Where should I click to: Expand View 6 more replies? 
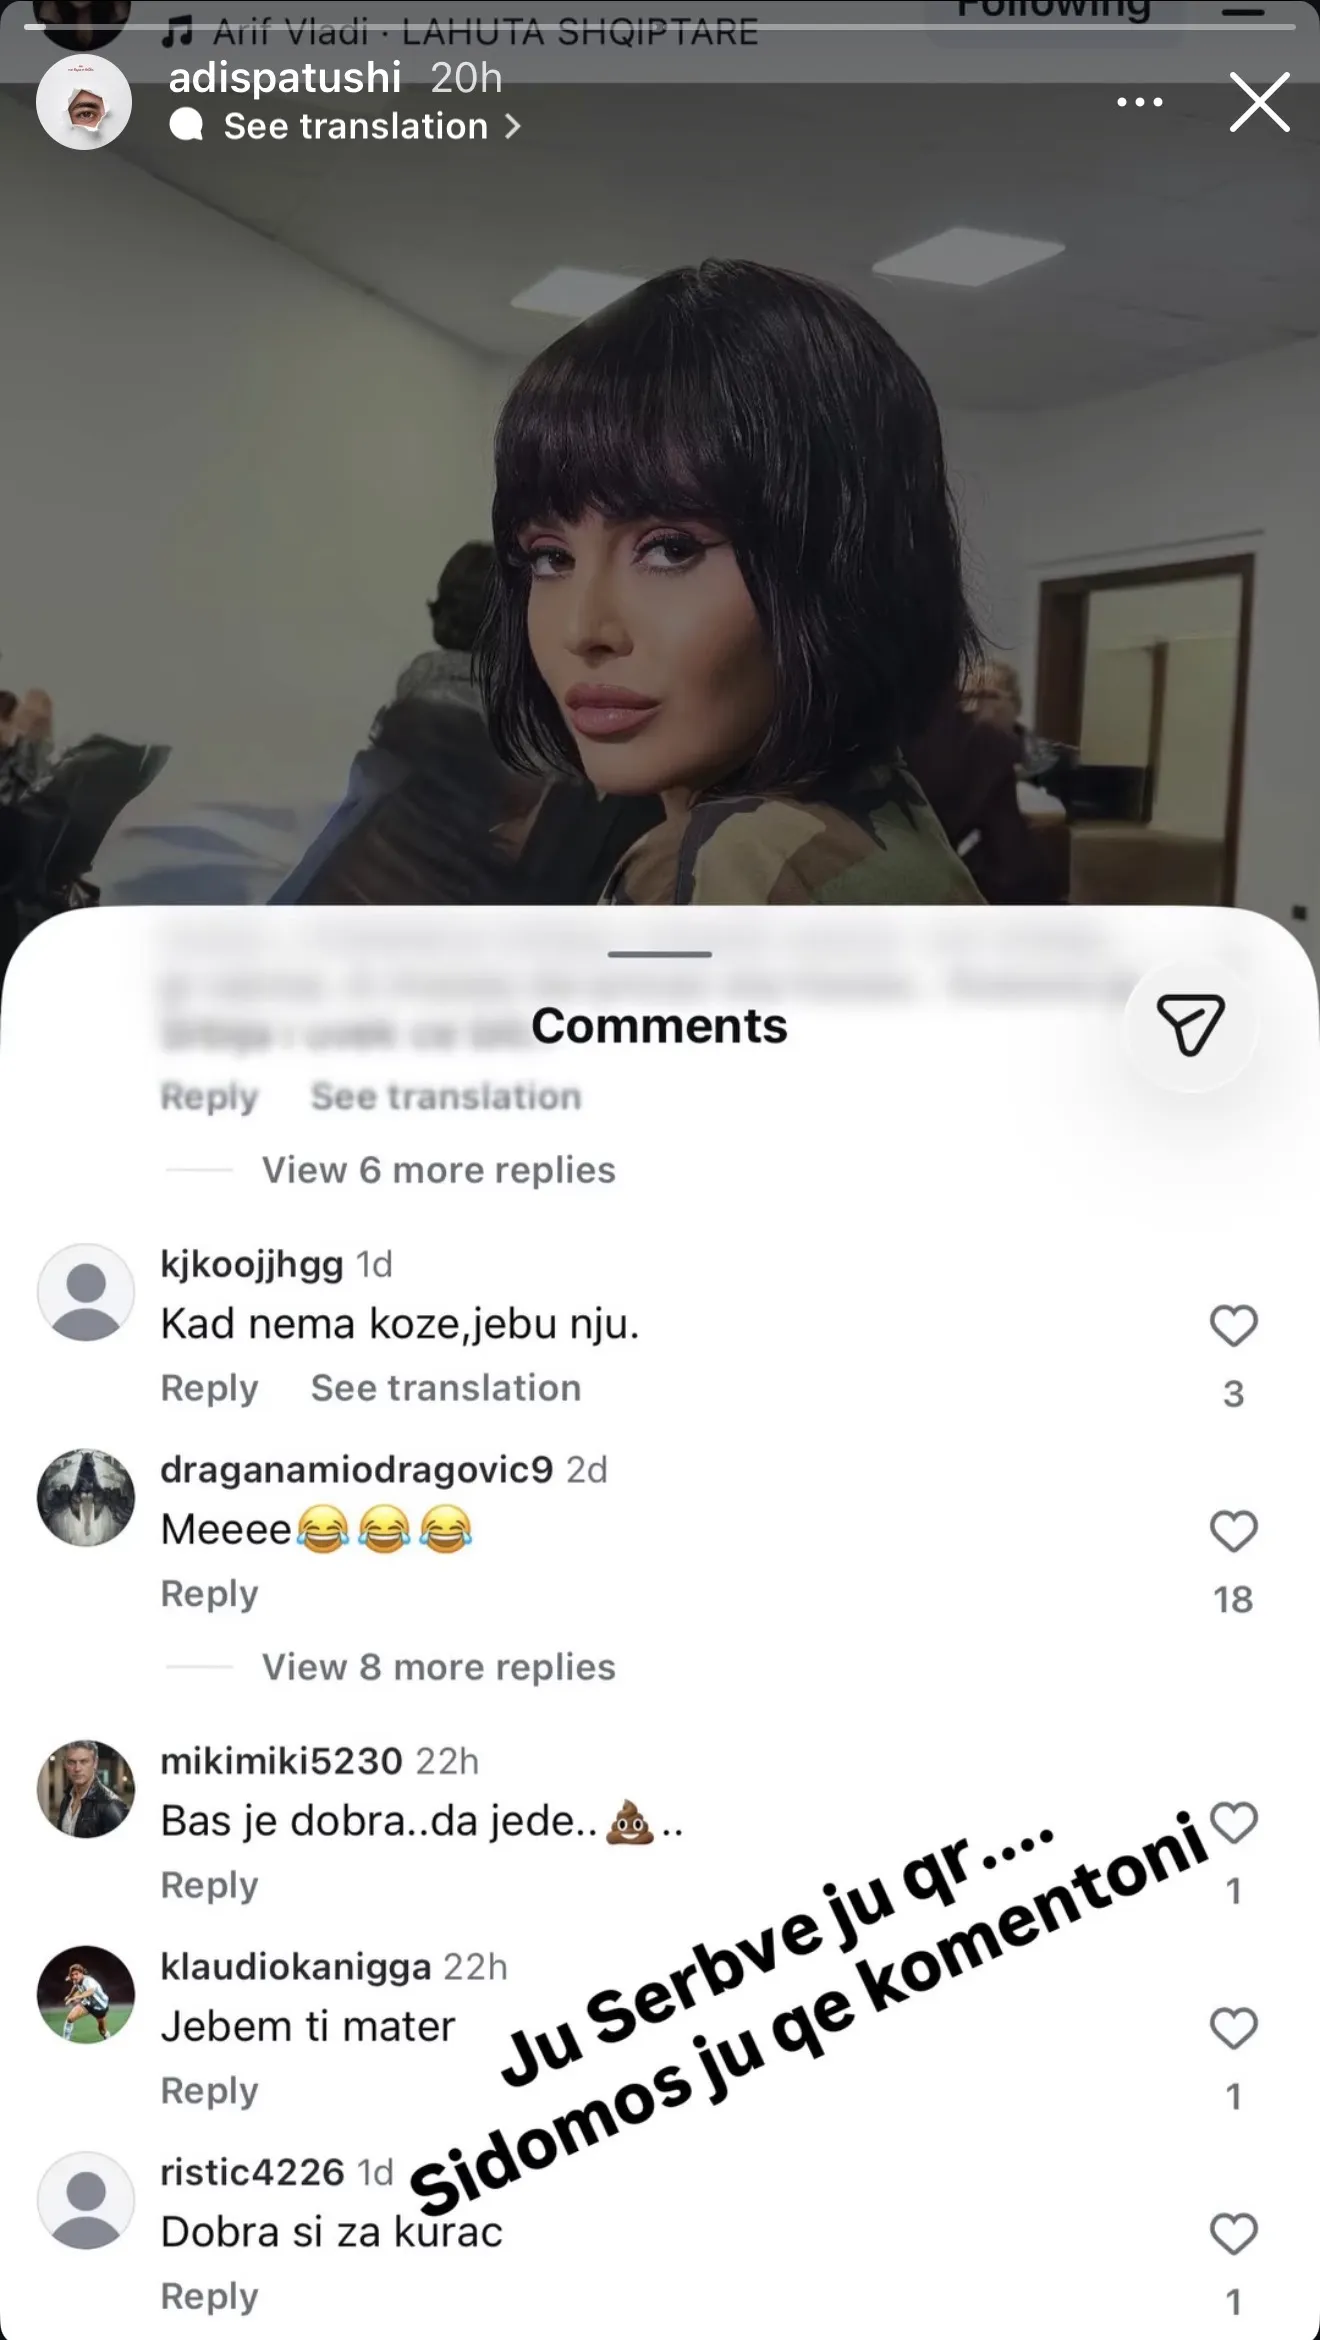click(x=438, y=1170)
